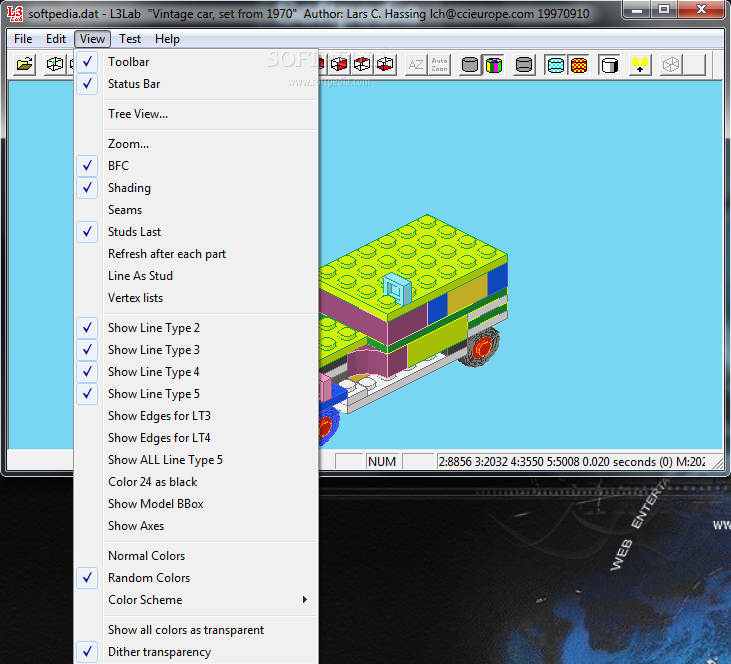This screenshot has width=731, height=664.
Task: Open the File menu
Action: point(23,39)
